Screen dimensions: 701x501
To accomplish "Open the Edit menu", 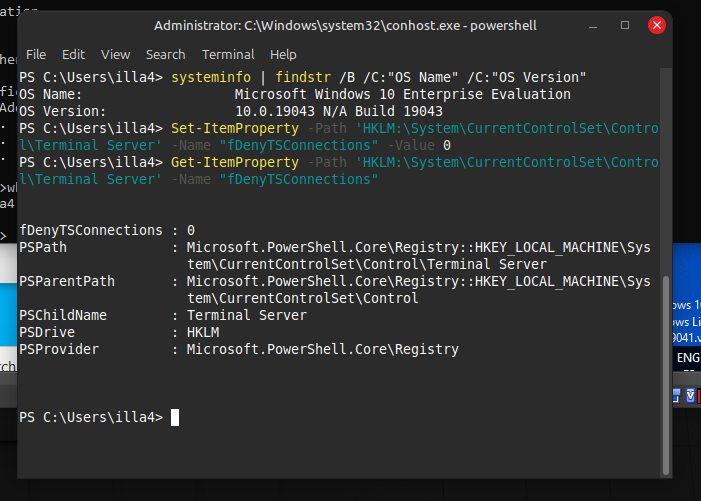I will pyautogui.click(x=73, y=54).
